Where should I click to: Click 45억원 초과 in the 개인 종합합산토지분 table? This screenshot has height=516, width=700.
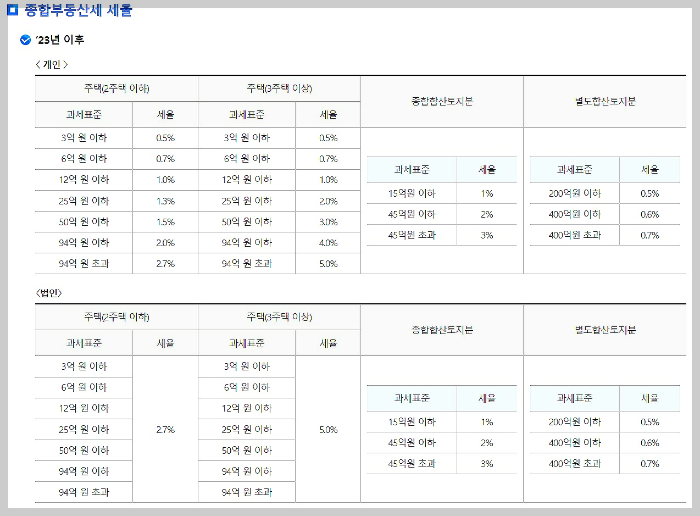coord(412,235)
